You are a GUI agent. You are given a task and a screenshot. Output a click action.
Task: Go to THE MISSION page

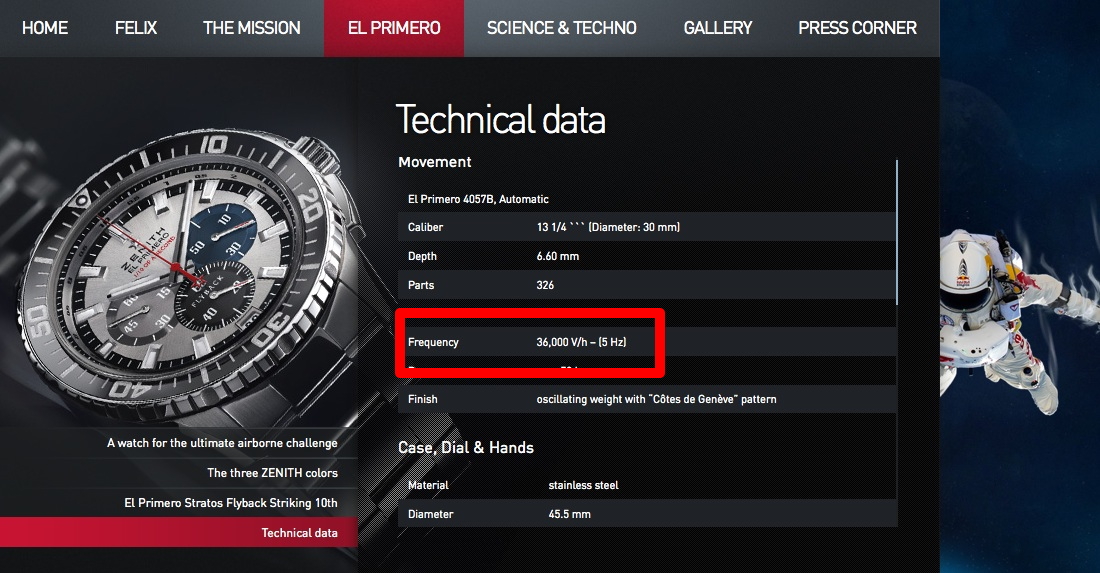[x=251, y=28]
